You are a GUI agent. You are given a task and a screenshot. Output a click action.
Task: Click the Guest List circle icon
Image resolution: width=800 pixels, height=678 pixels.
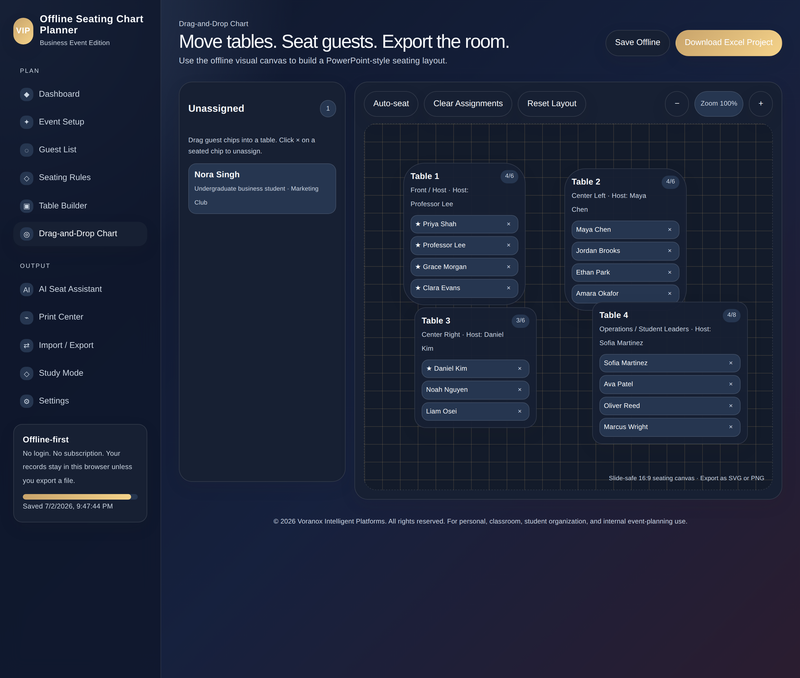click(27, 150)
